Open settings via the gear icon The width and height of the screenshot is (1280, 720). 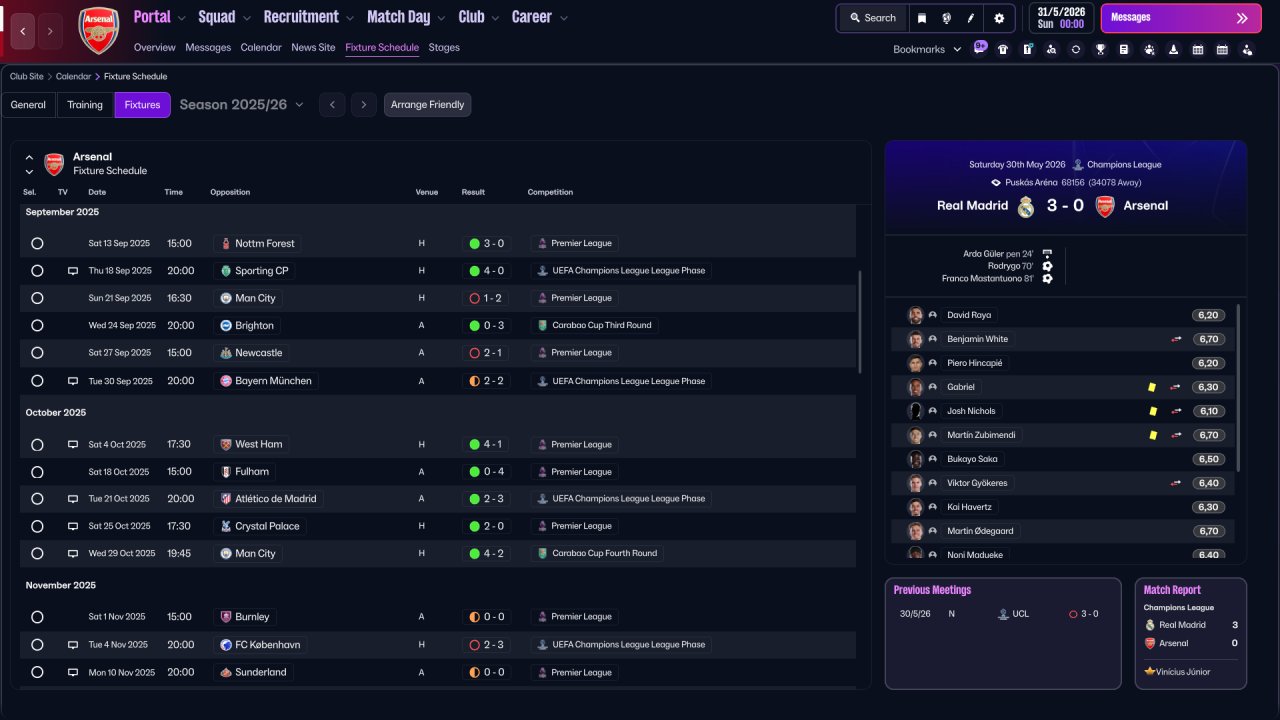coord(999,18)
